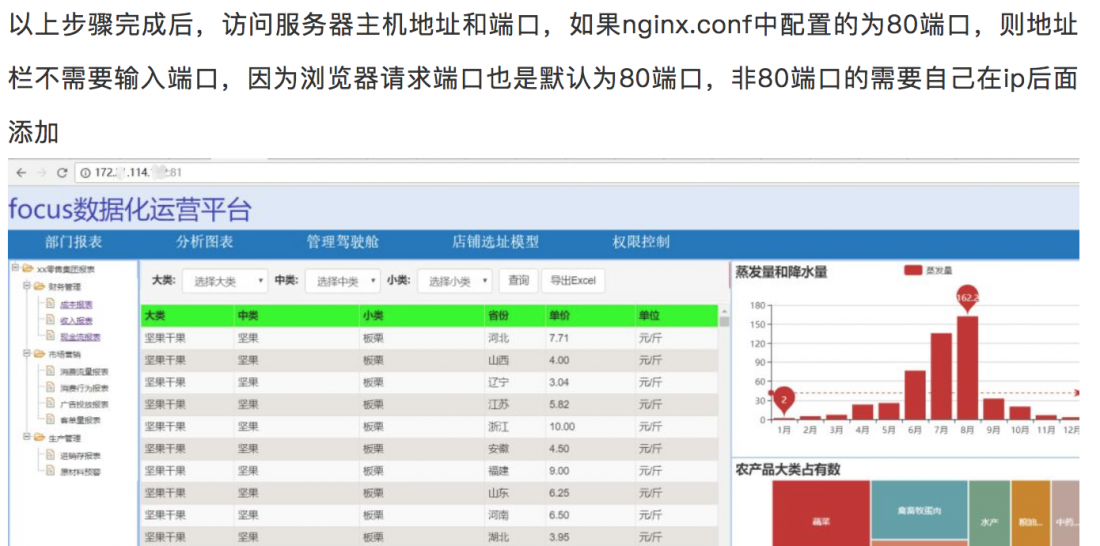Screen dimensions: 1100x546
Task: Open the 选择中类 dropdown
Action: pyautogui.click(x=344, y=282)
